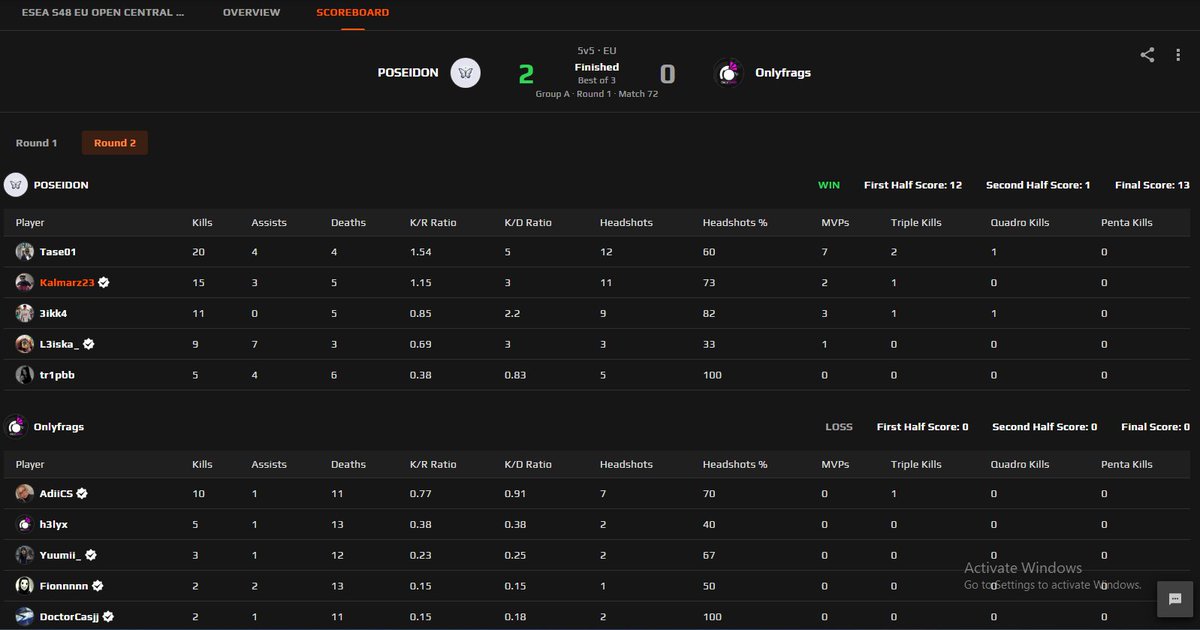Click DoctorCasjj's avatar
Image resolution: width=1200 pixels, height=630 pixels.
pos(25,617)
